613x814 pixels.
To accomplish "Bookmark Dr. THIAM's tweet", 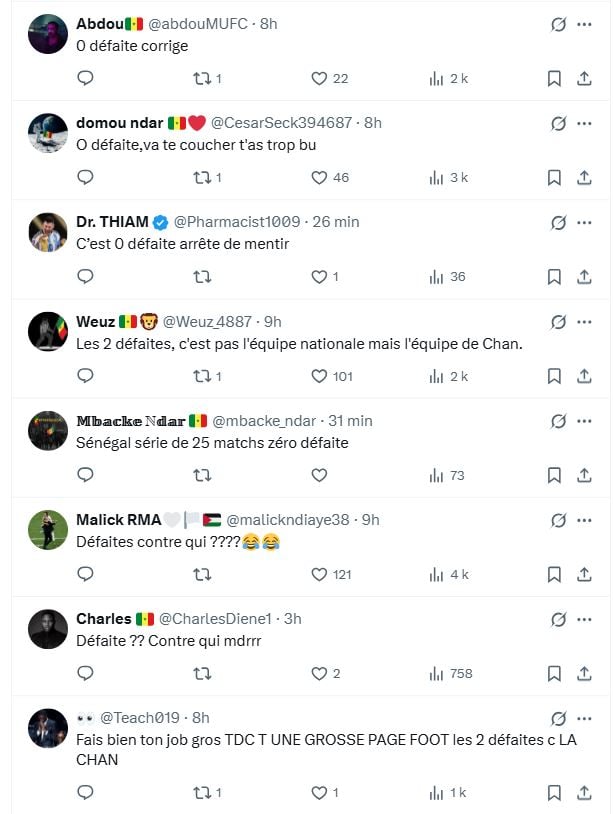I will click(554, 276).
